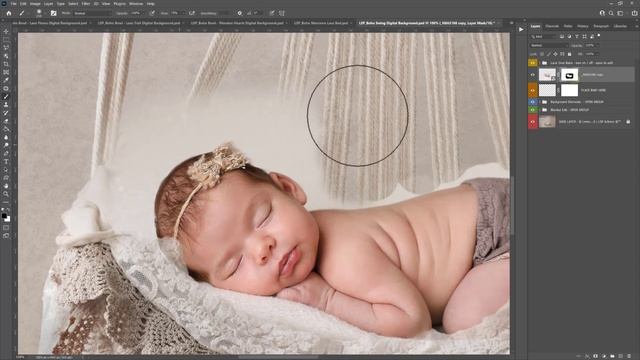This screenshot has width=640, height=360.
Task: Select the Zoom tool
Action: [x=6, y=194]
